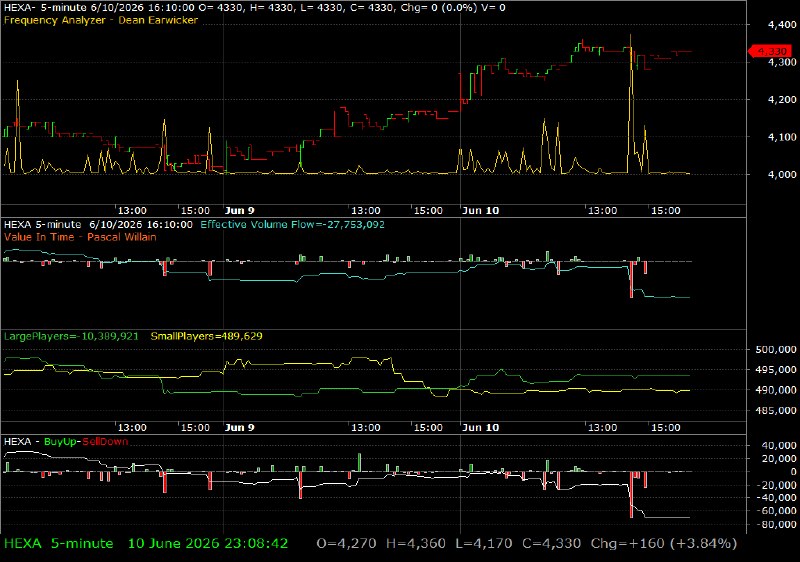This screenshot has width=800, height=562.
Task: Click the 4,200 price axis label
Action: pos(782,99)
